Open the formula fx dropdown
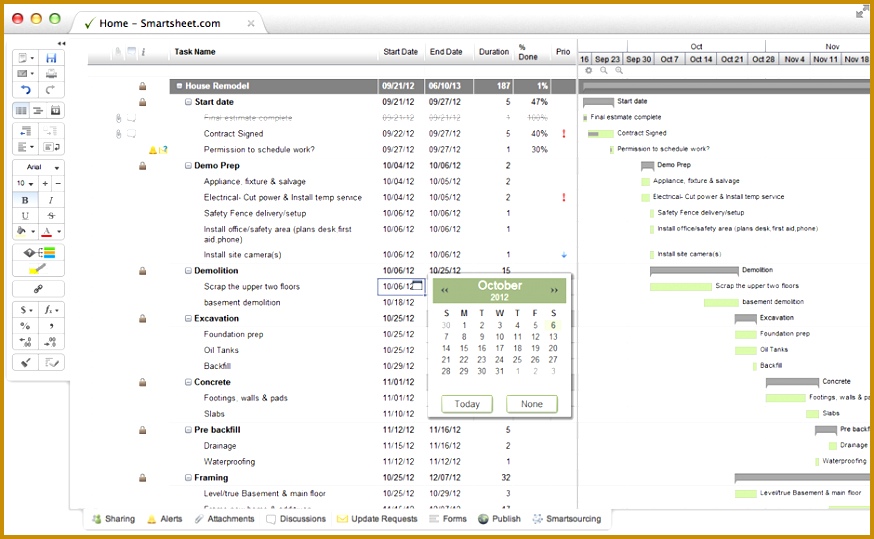The image size is (874, 539). coord(51,310)
